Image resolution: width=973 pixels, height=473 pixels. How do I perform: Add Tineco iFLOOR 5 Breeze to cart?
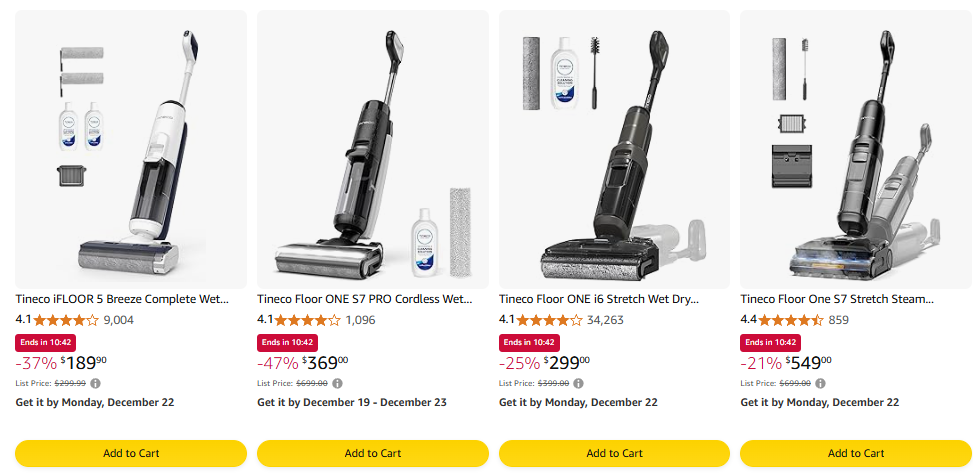click(x=131, y=453)
